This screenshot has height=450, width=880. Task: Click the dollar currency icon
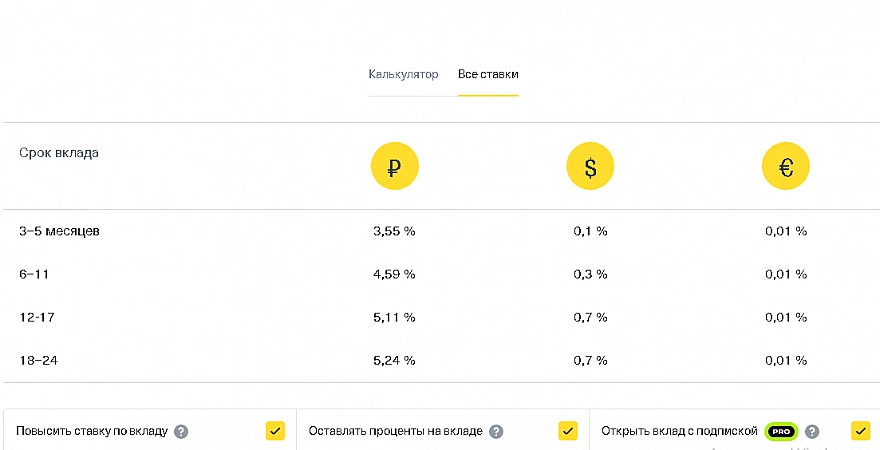(590, 167)
